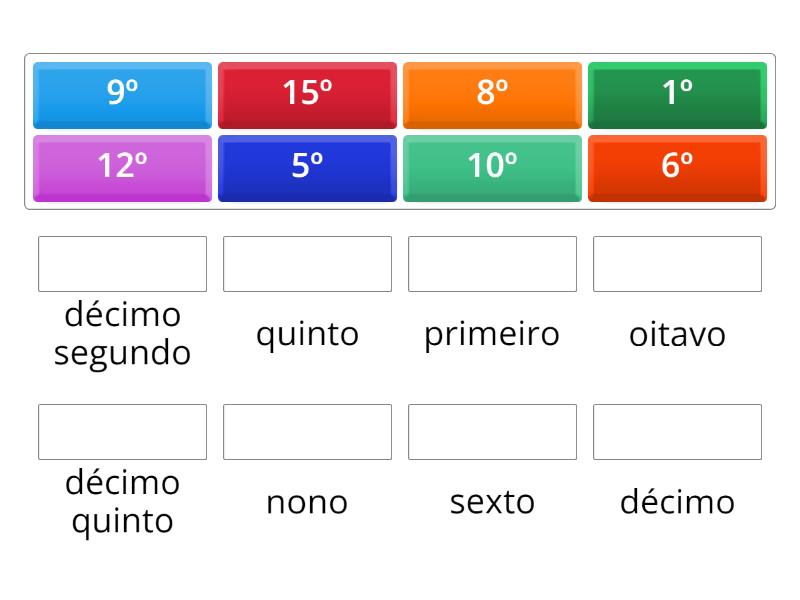Click the label nono

click(x=307, y=501)
